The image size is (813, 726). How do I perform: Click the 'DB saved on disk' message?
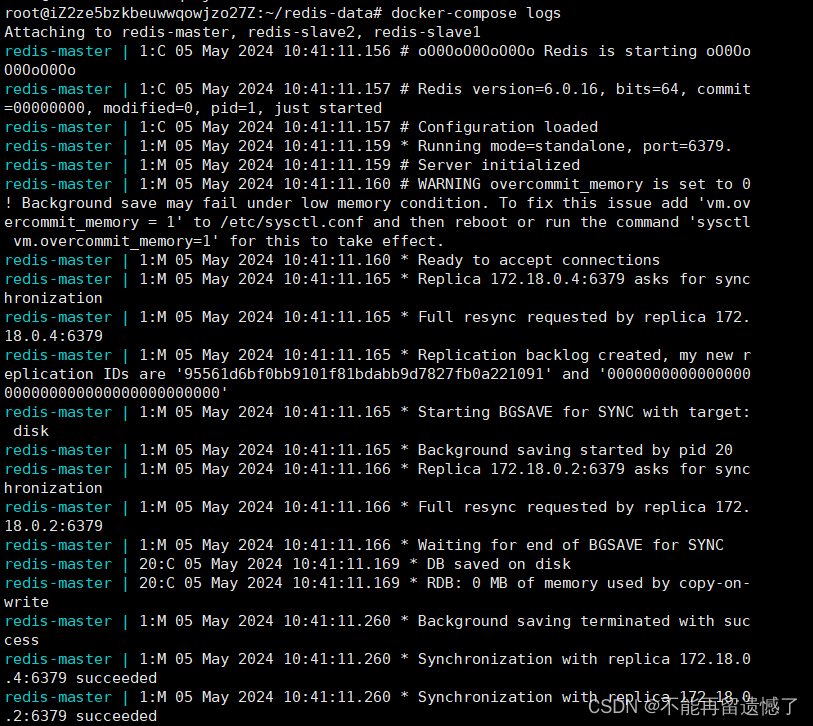(x=498, y=564)
